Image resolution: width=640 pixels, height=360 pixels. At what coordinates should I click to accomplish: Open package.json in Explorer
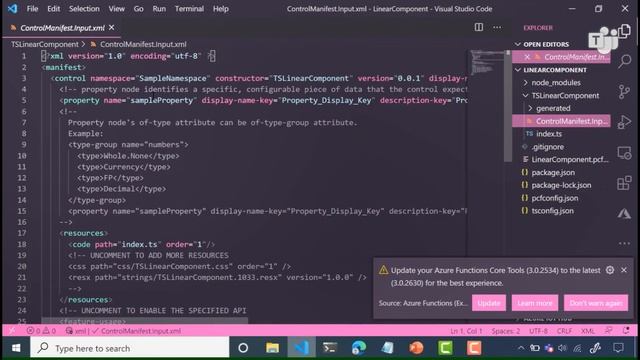coord(553,172)
